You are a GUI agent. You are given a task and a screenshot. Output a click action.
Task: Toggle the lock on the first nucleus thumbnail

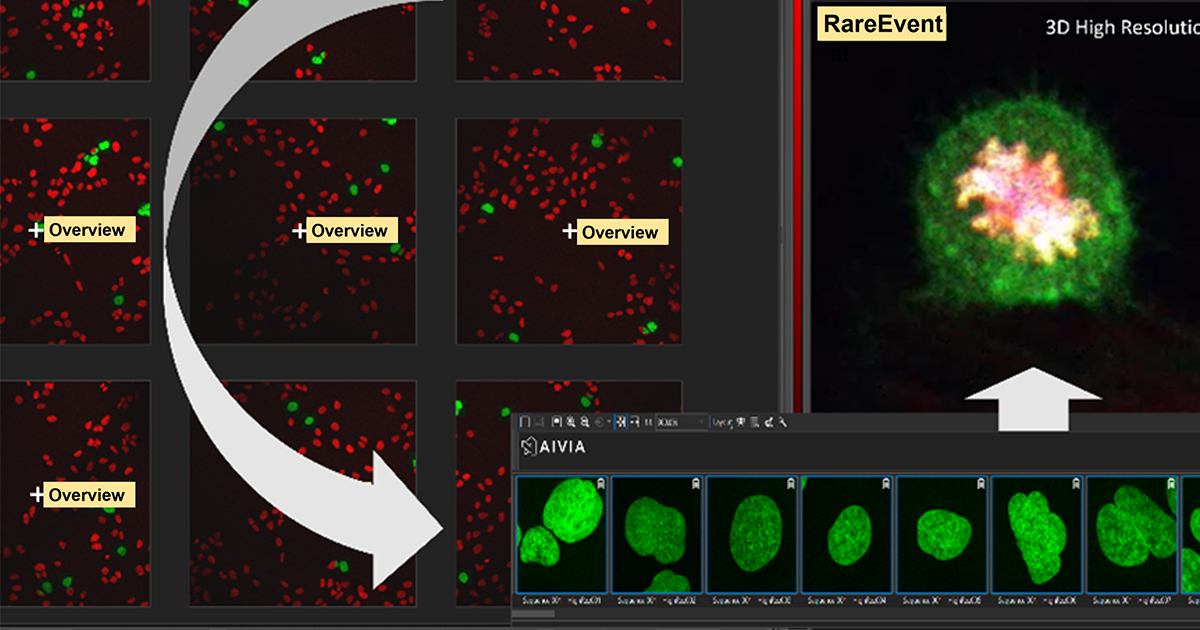tap(600, 481)
